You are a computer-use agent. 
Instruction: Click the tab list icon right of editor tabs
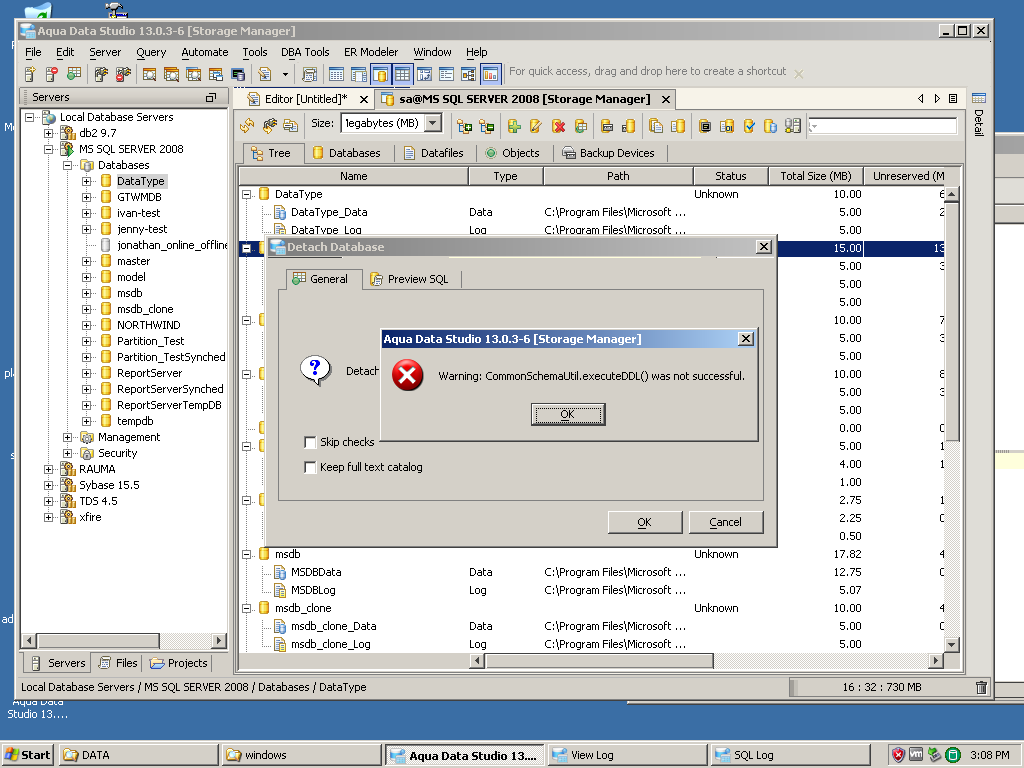point(953,99)
